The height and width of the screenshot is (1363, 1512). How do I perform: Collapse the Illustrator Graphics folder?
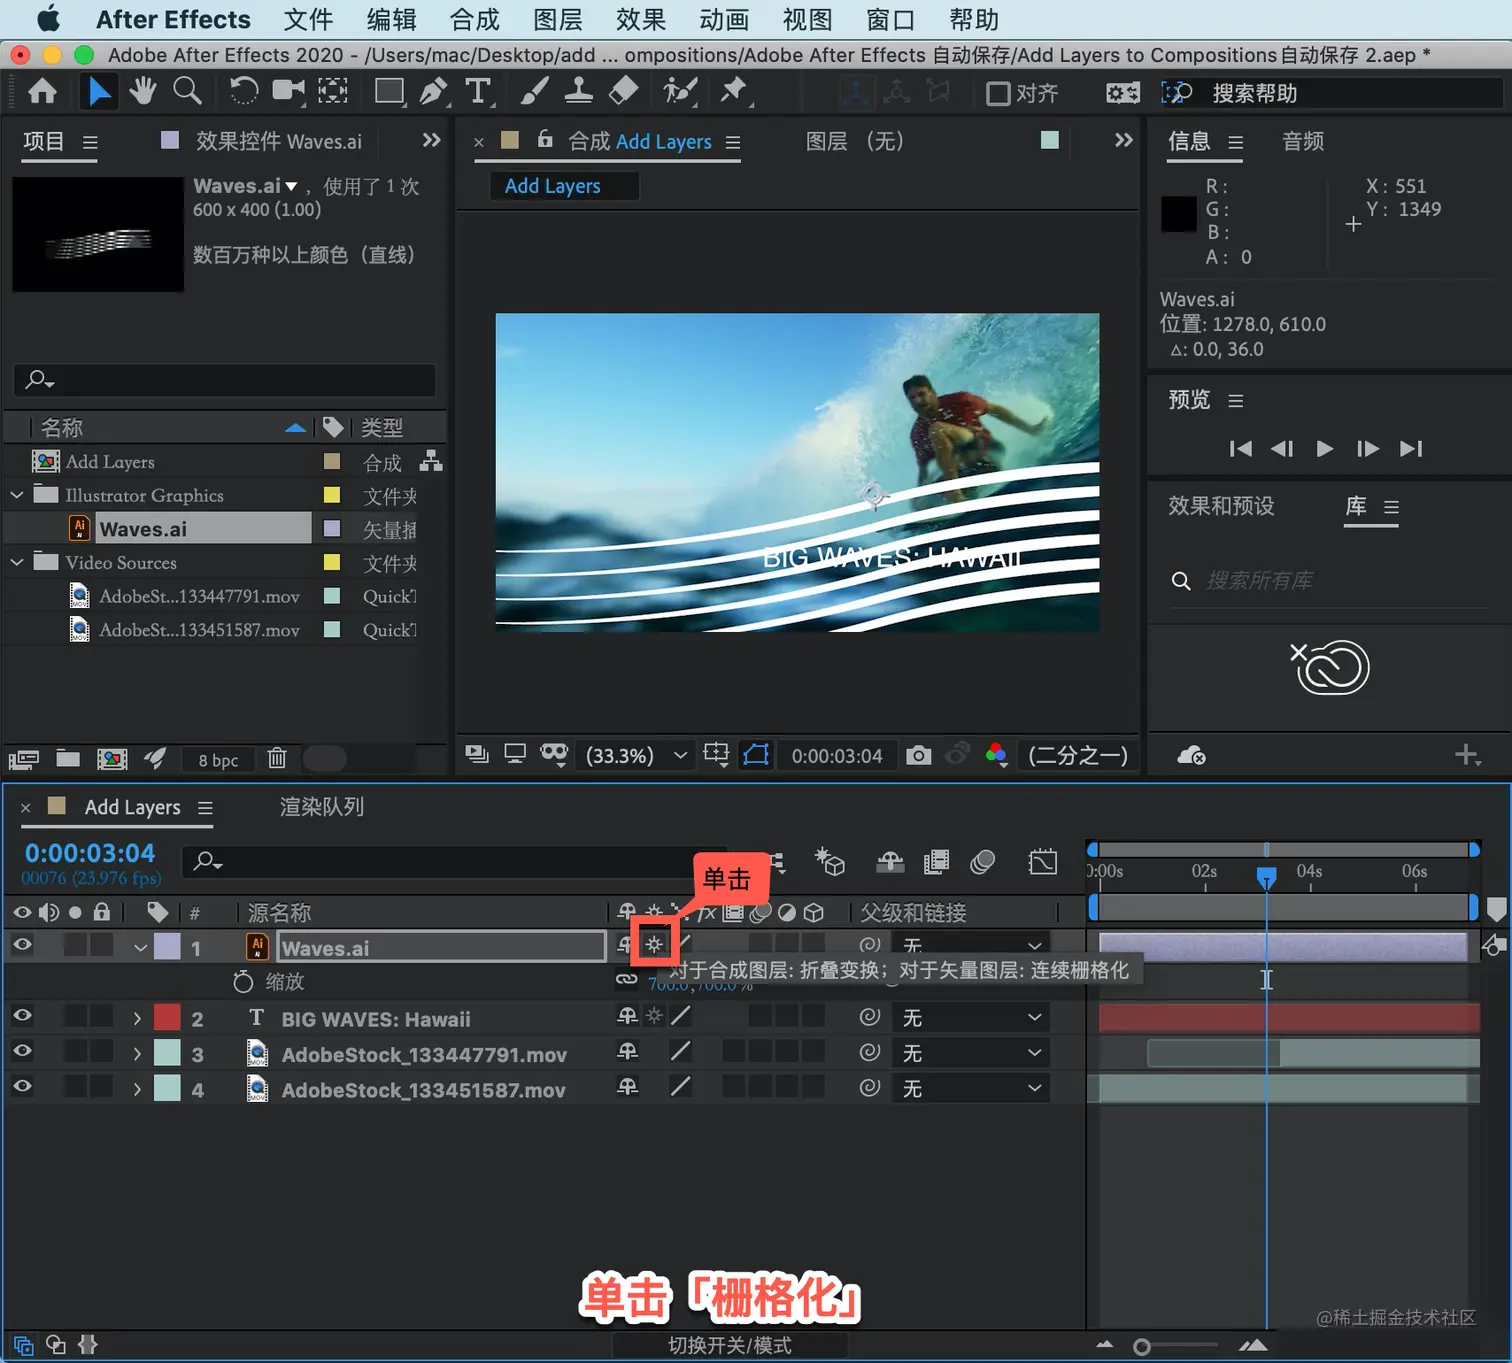click(17, 495)
